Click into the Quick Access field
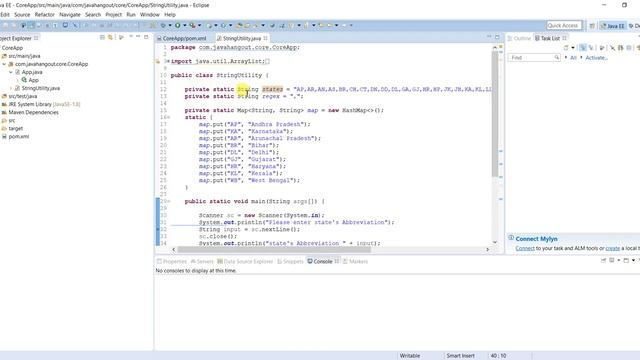The height and width of the screenshot is (360, 640). (564, 25)
